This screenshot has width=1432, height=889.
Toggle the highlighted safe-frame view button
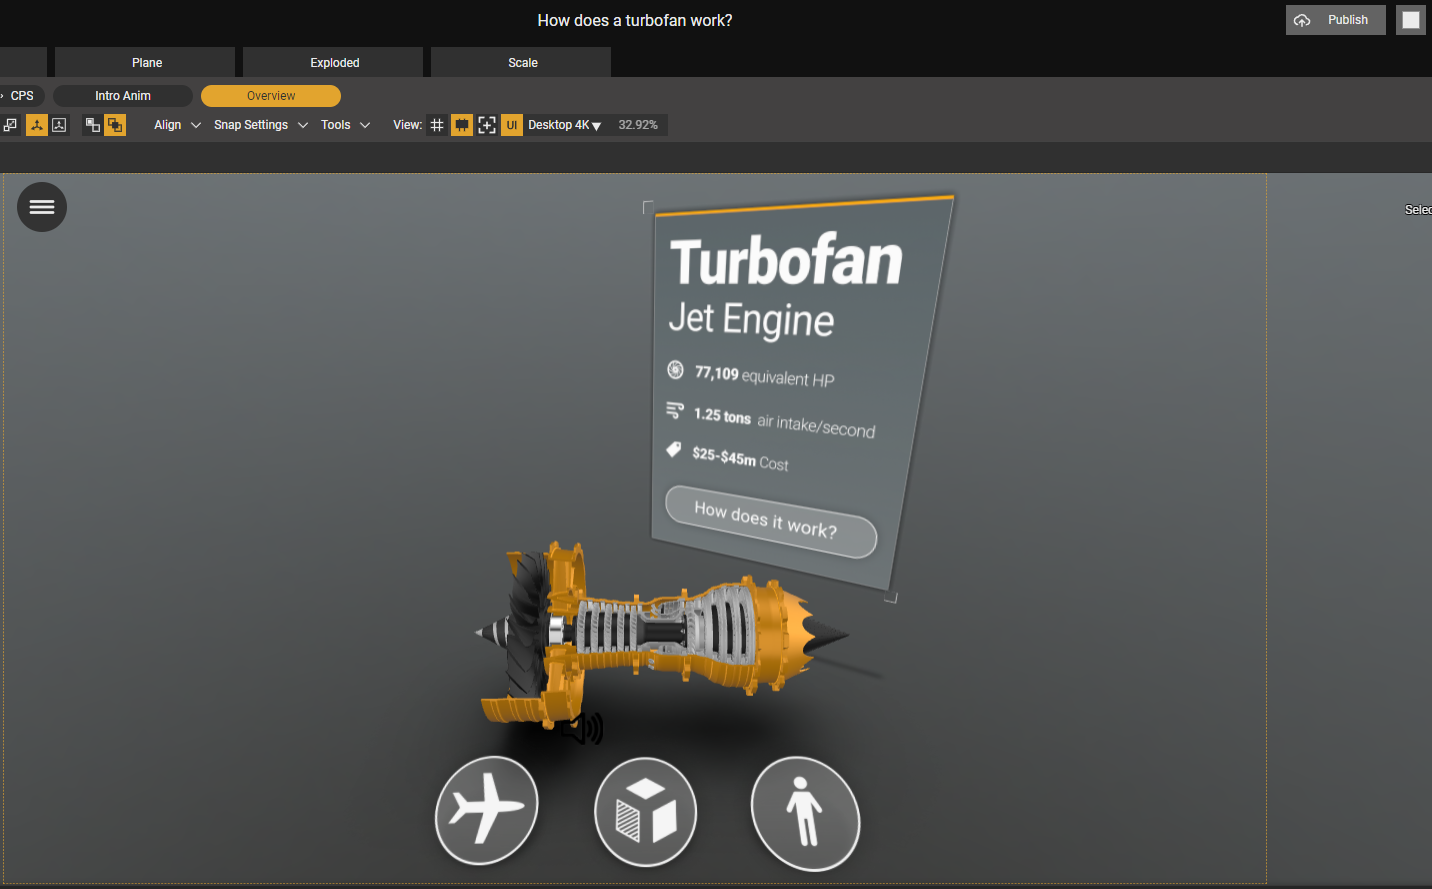click(462, 125)
